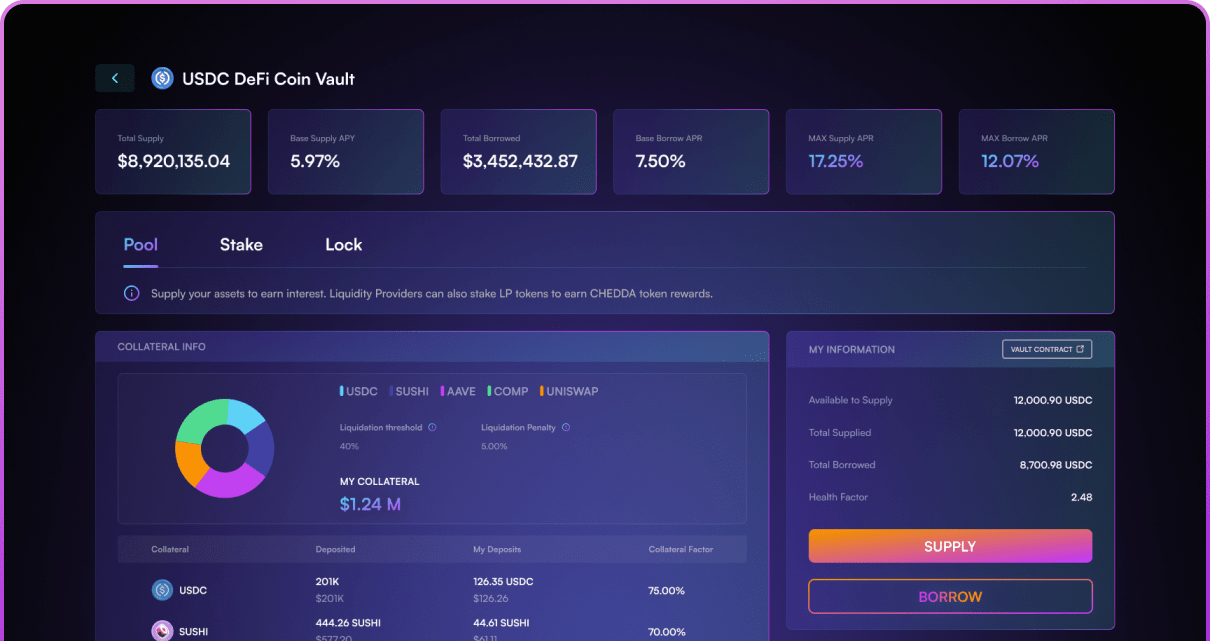Click the back arrow icon above the vault name
The width and height of the screenshot is (1210, 641).
tap(114, 77)
